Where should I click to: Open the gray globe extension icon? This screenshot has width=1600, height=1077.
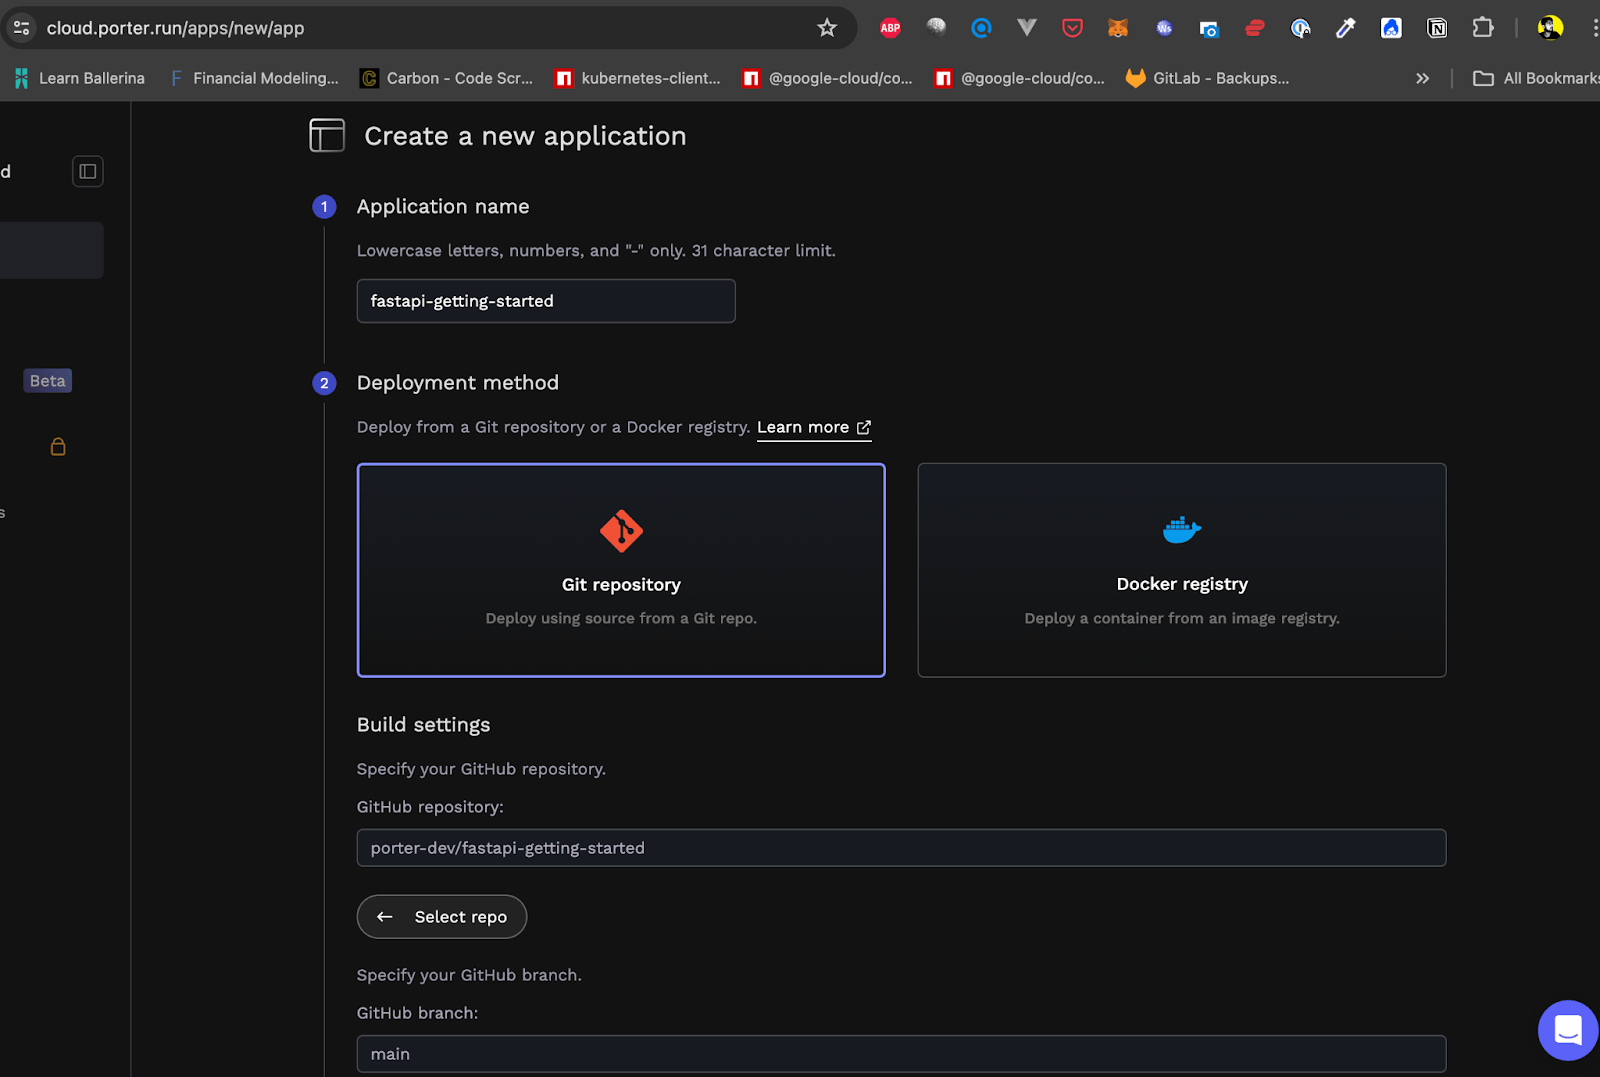pos(936,28)
